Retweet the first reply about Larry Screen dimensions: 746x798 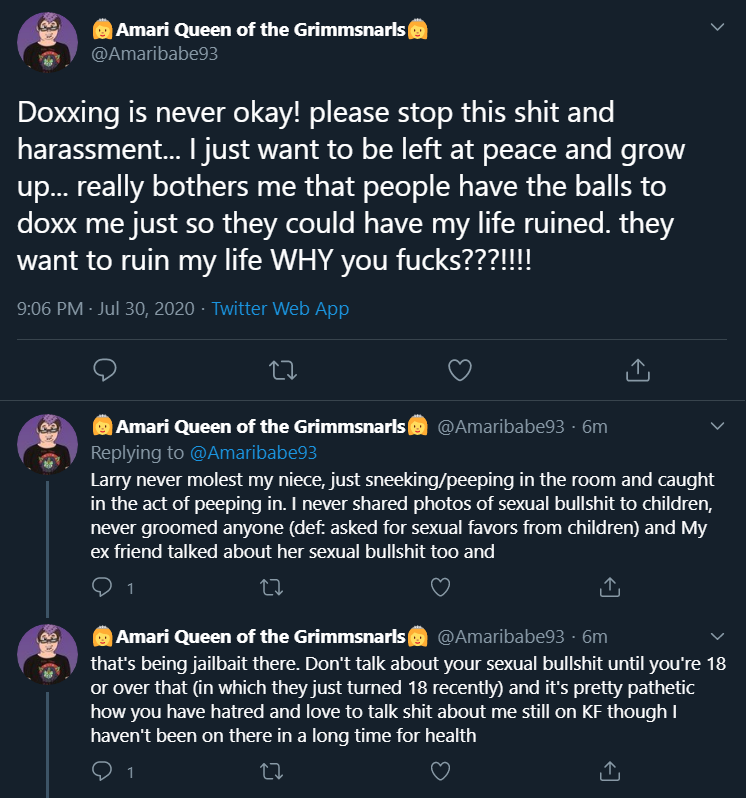tap(271, 587)
